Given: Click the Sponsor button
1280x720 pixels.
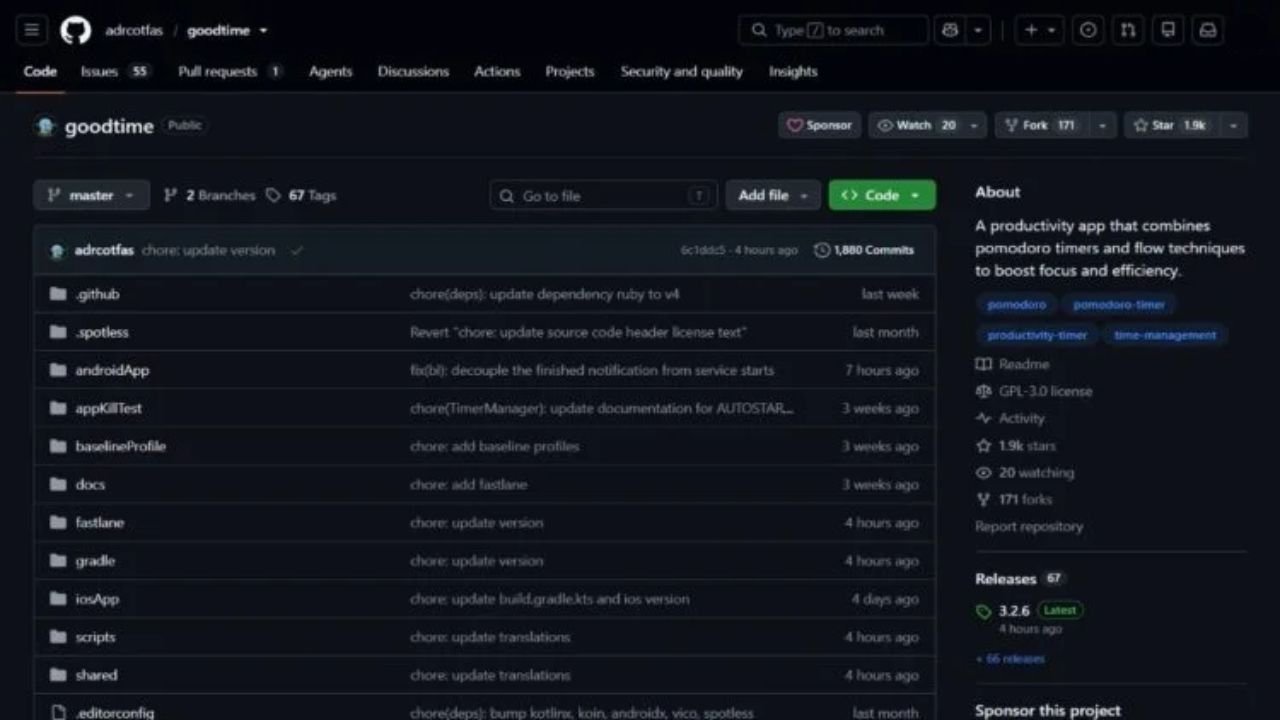Looking at the screenshot, I should (x=819, y=125).
